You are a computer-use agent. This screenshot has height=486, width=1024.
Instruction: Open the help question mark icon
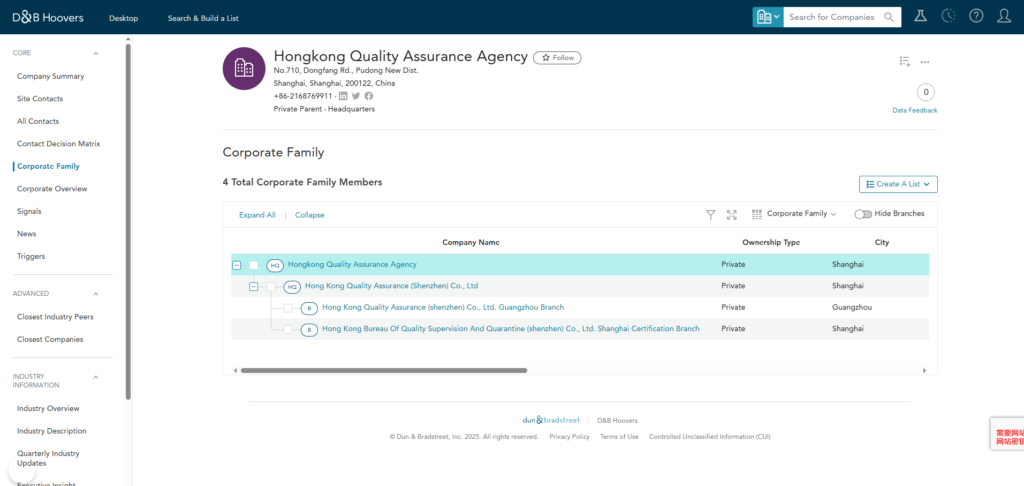[976, 17]
